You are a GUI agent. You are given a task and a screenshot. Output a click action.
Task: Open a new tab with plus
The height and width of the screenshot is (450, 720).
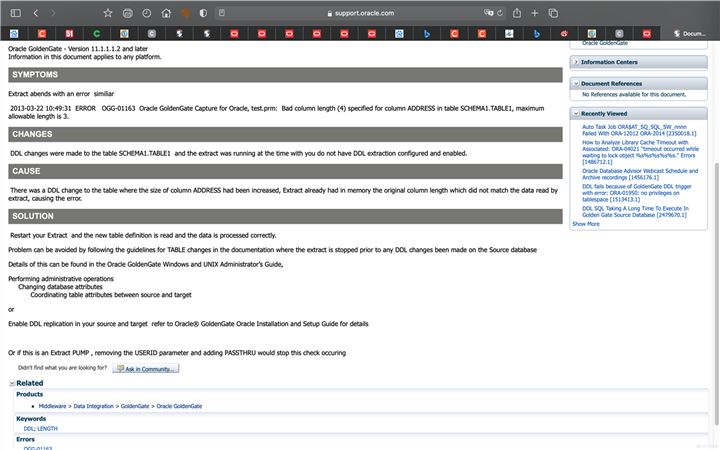(534, 13)
